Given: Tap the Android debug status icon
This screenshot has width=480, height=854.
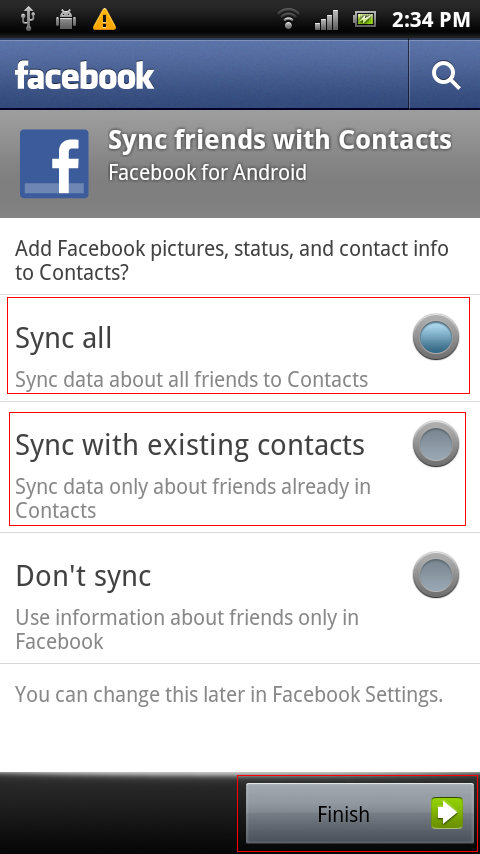Looking at the screenshot, I should tap(65, 20).
